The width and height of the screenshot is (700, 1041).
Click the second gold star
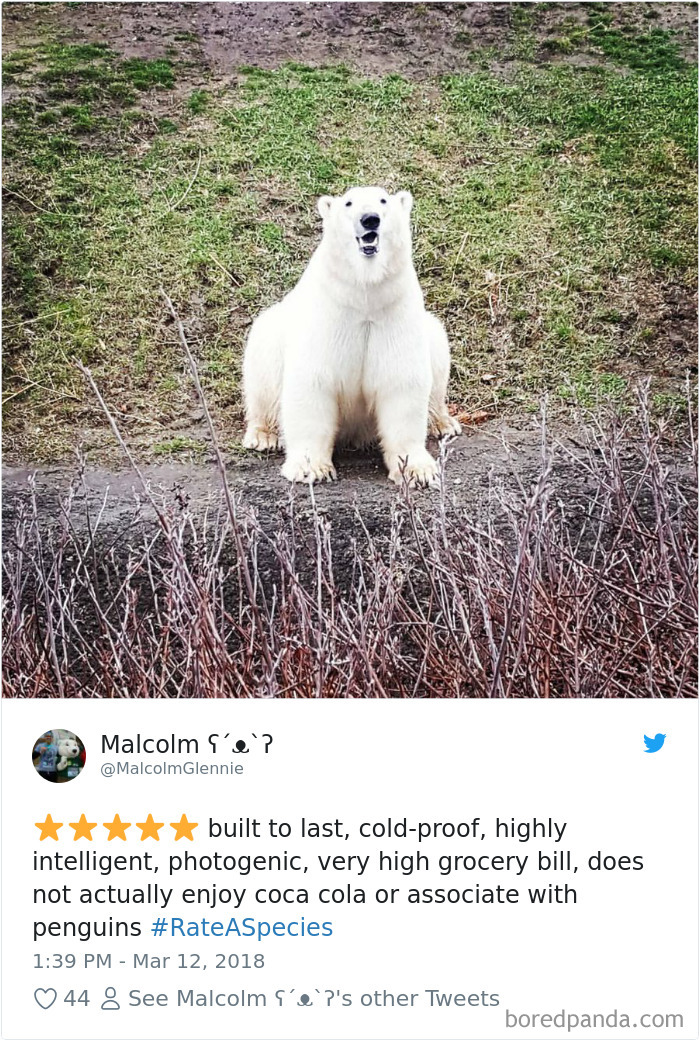click(82, 828)
